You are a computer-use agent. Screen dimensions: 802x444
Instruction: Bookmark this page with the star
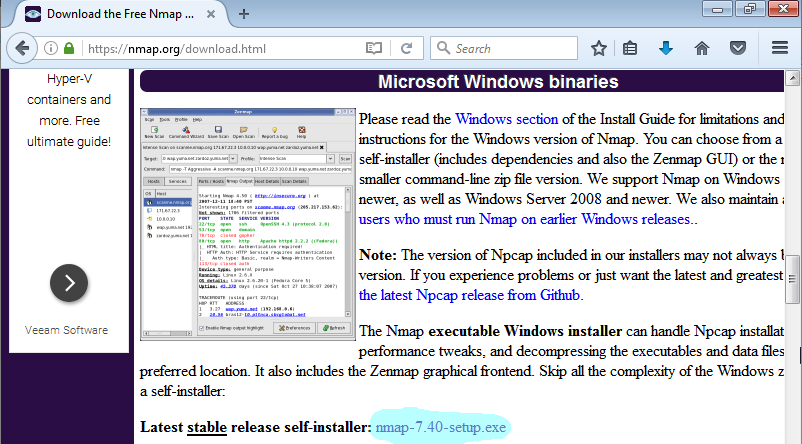tap(598, 49)
